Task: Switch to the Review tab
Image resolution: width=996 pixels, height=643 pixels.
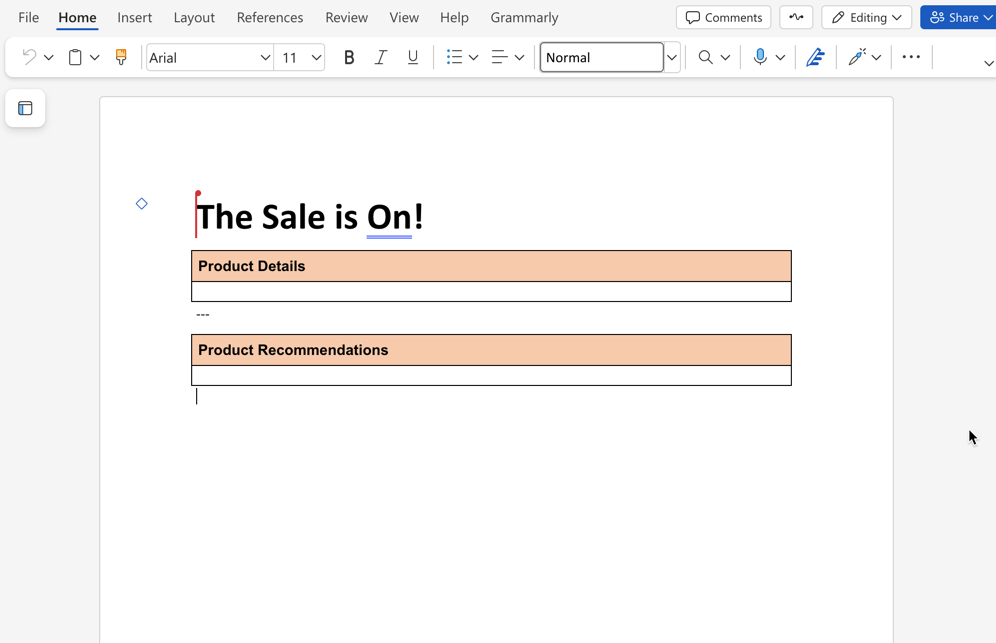Action: click(346, 17)
